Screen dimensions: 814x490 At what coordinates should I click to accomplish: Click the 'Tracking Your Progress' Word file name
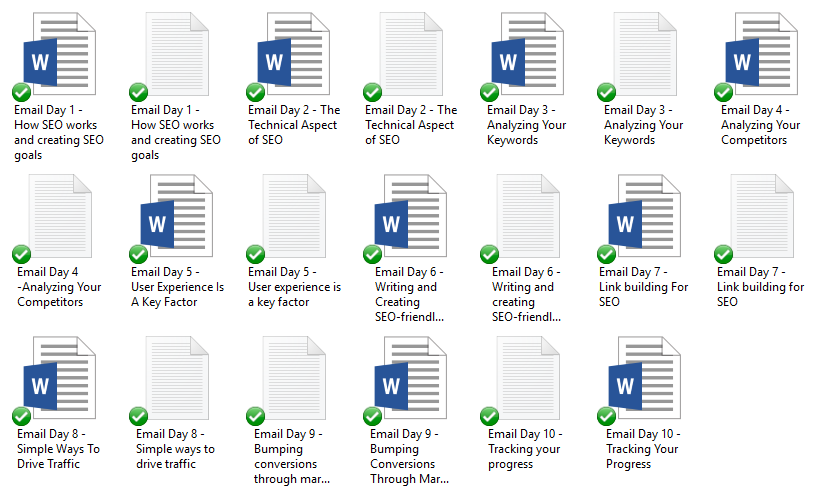coord(643,449)
